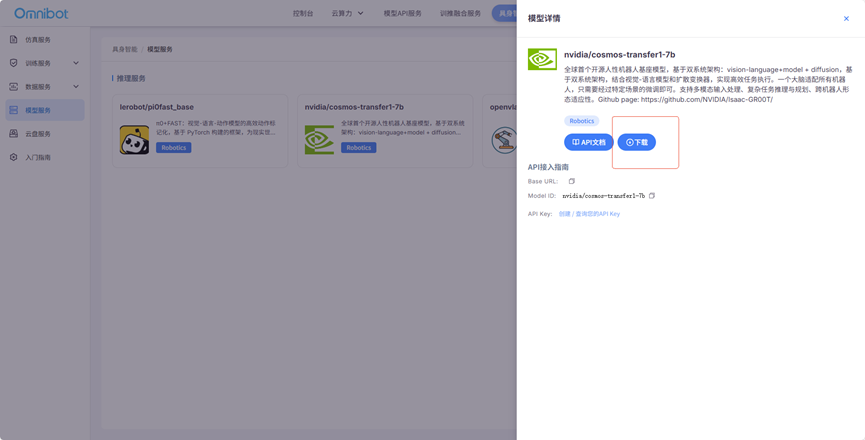This screenshot has height=440, width=865.
Task: Open the 云算力 dropdown arrow
Action: coord(361,13)
